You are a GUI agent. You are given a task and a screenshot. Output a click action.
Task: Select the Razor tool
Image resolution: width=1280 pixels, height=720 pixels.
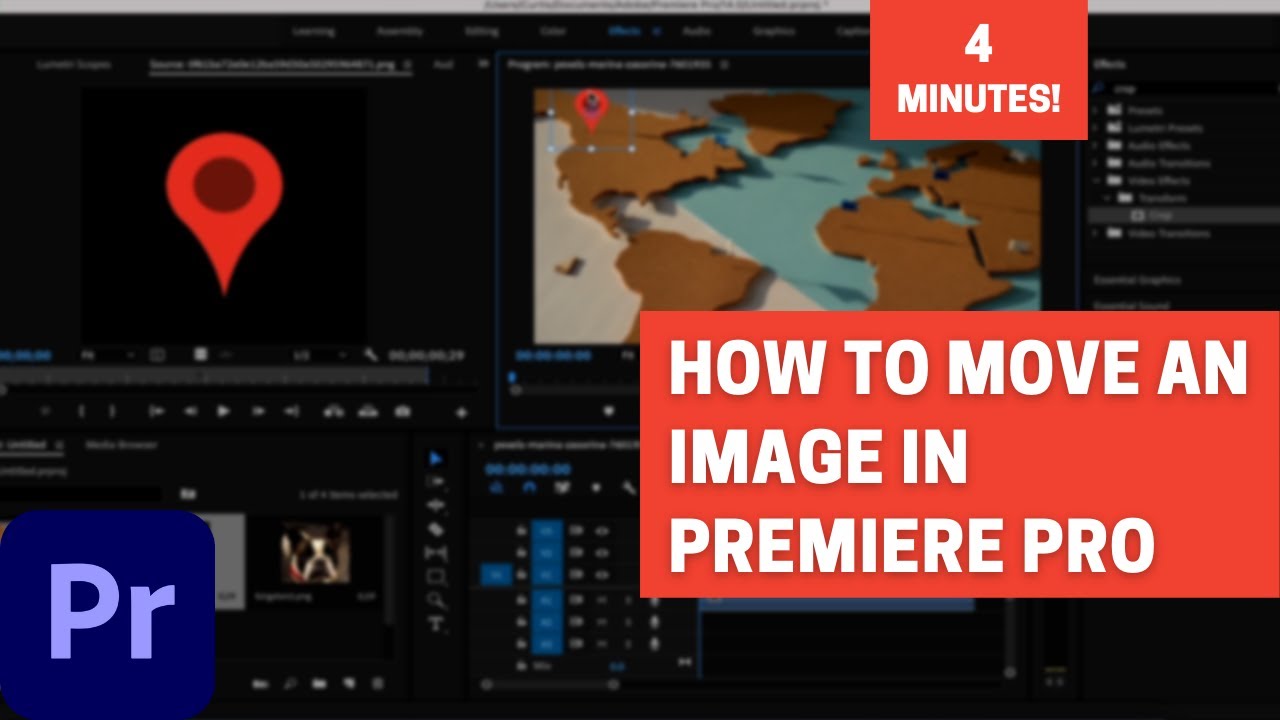click(x=436, y=529)
